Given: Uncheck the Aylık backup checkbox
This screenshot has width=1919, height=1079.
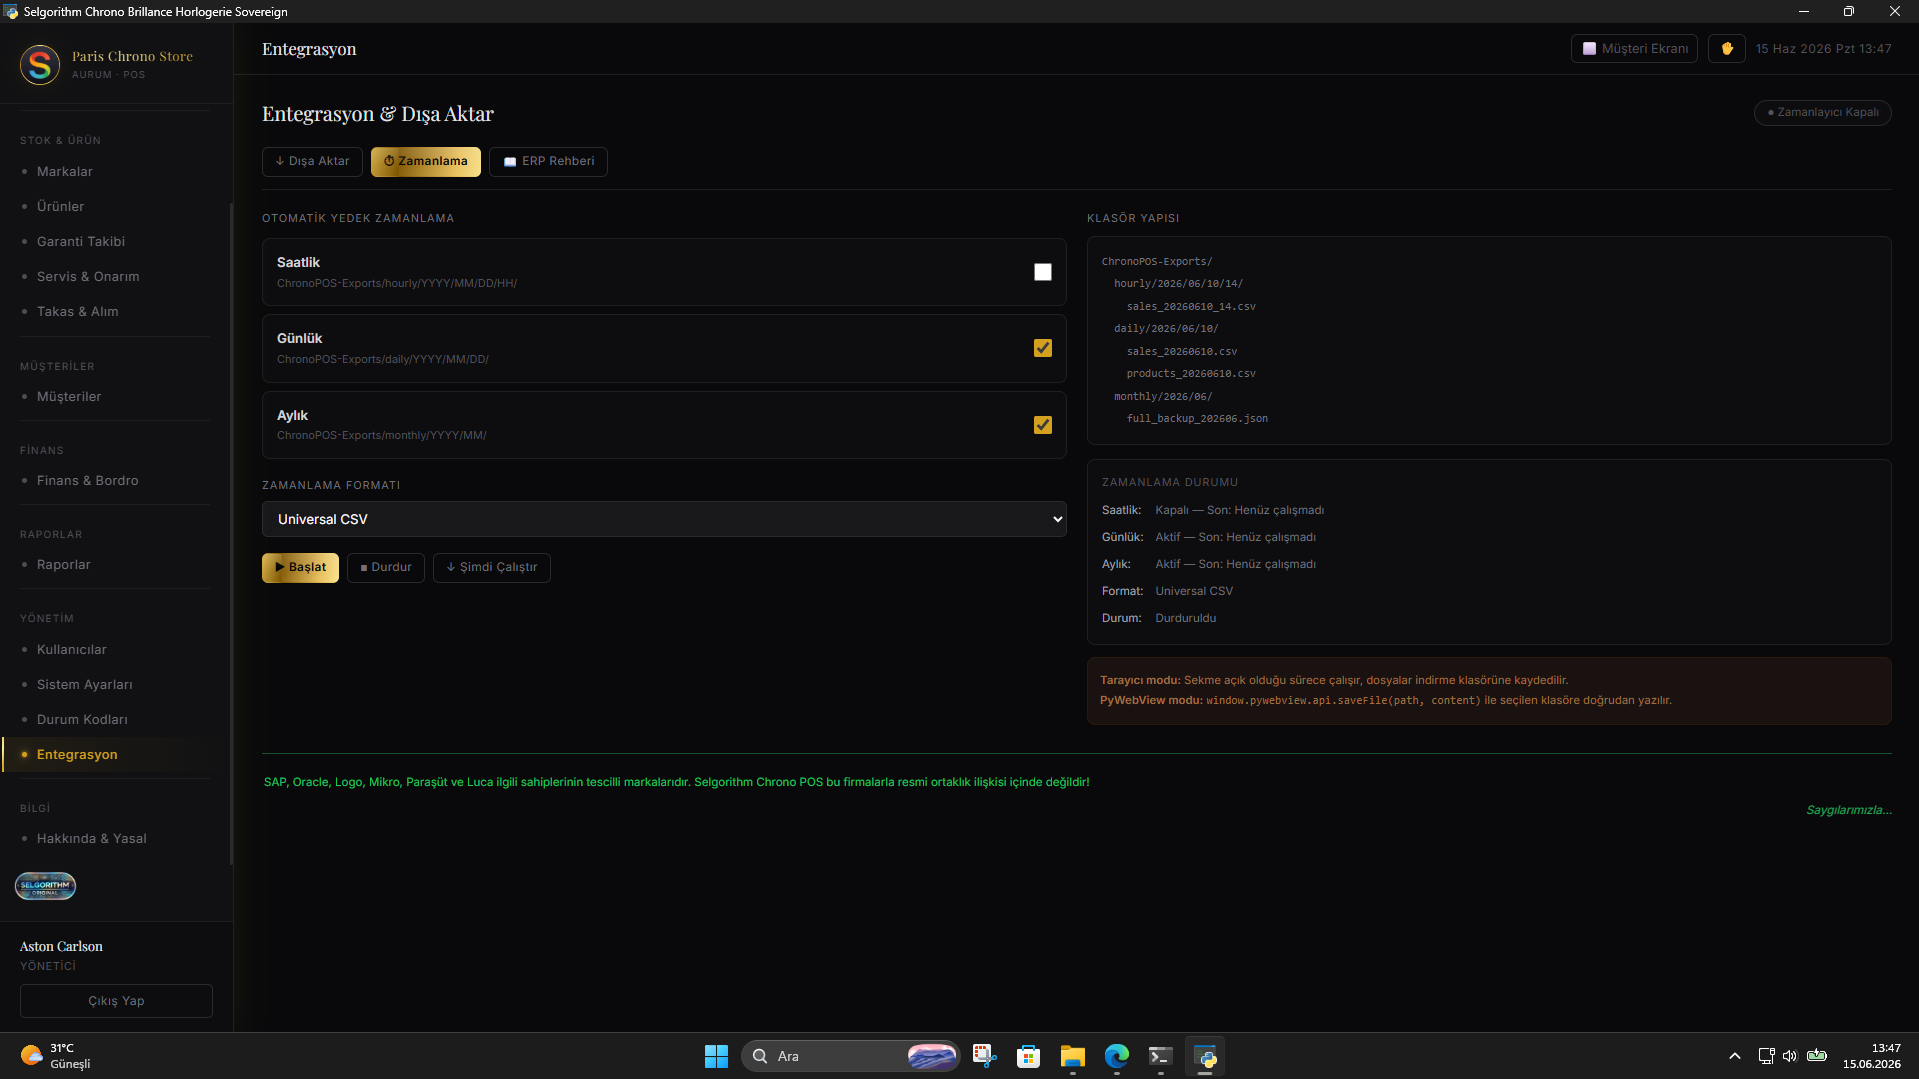Looking at the screenshot, I should click(x=1043, y=425).
